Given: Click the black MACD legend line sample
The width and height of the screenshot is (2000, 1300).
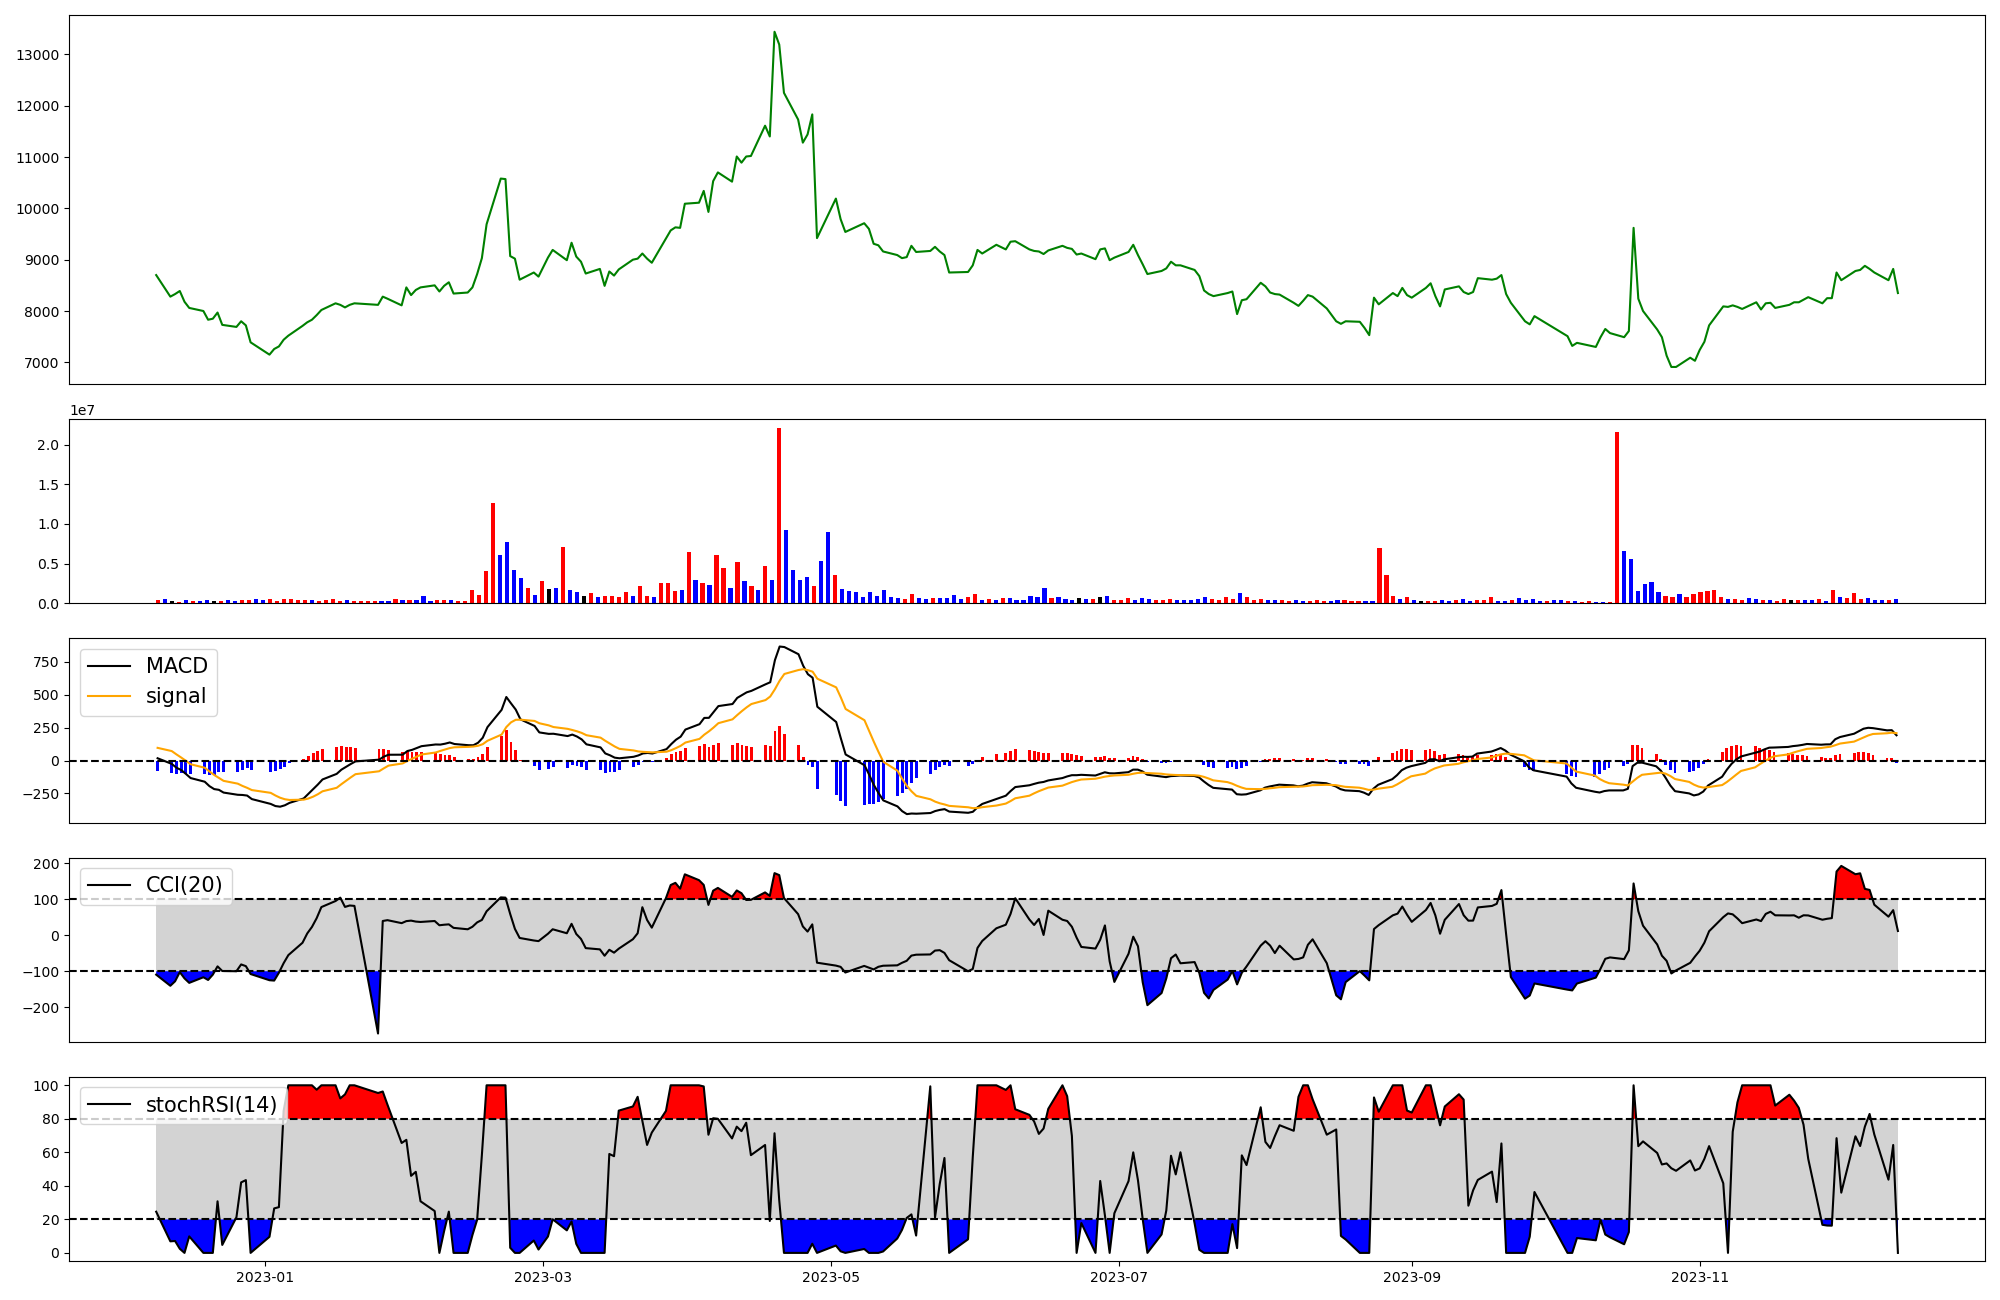Looking at the screenshot, I should [x=110, y=666].
